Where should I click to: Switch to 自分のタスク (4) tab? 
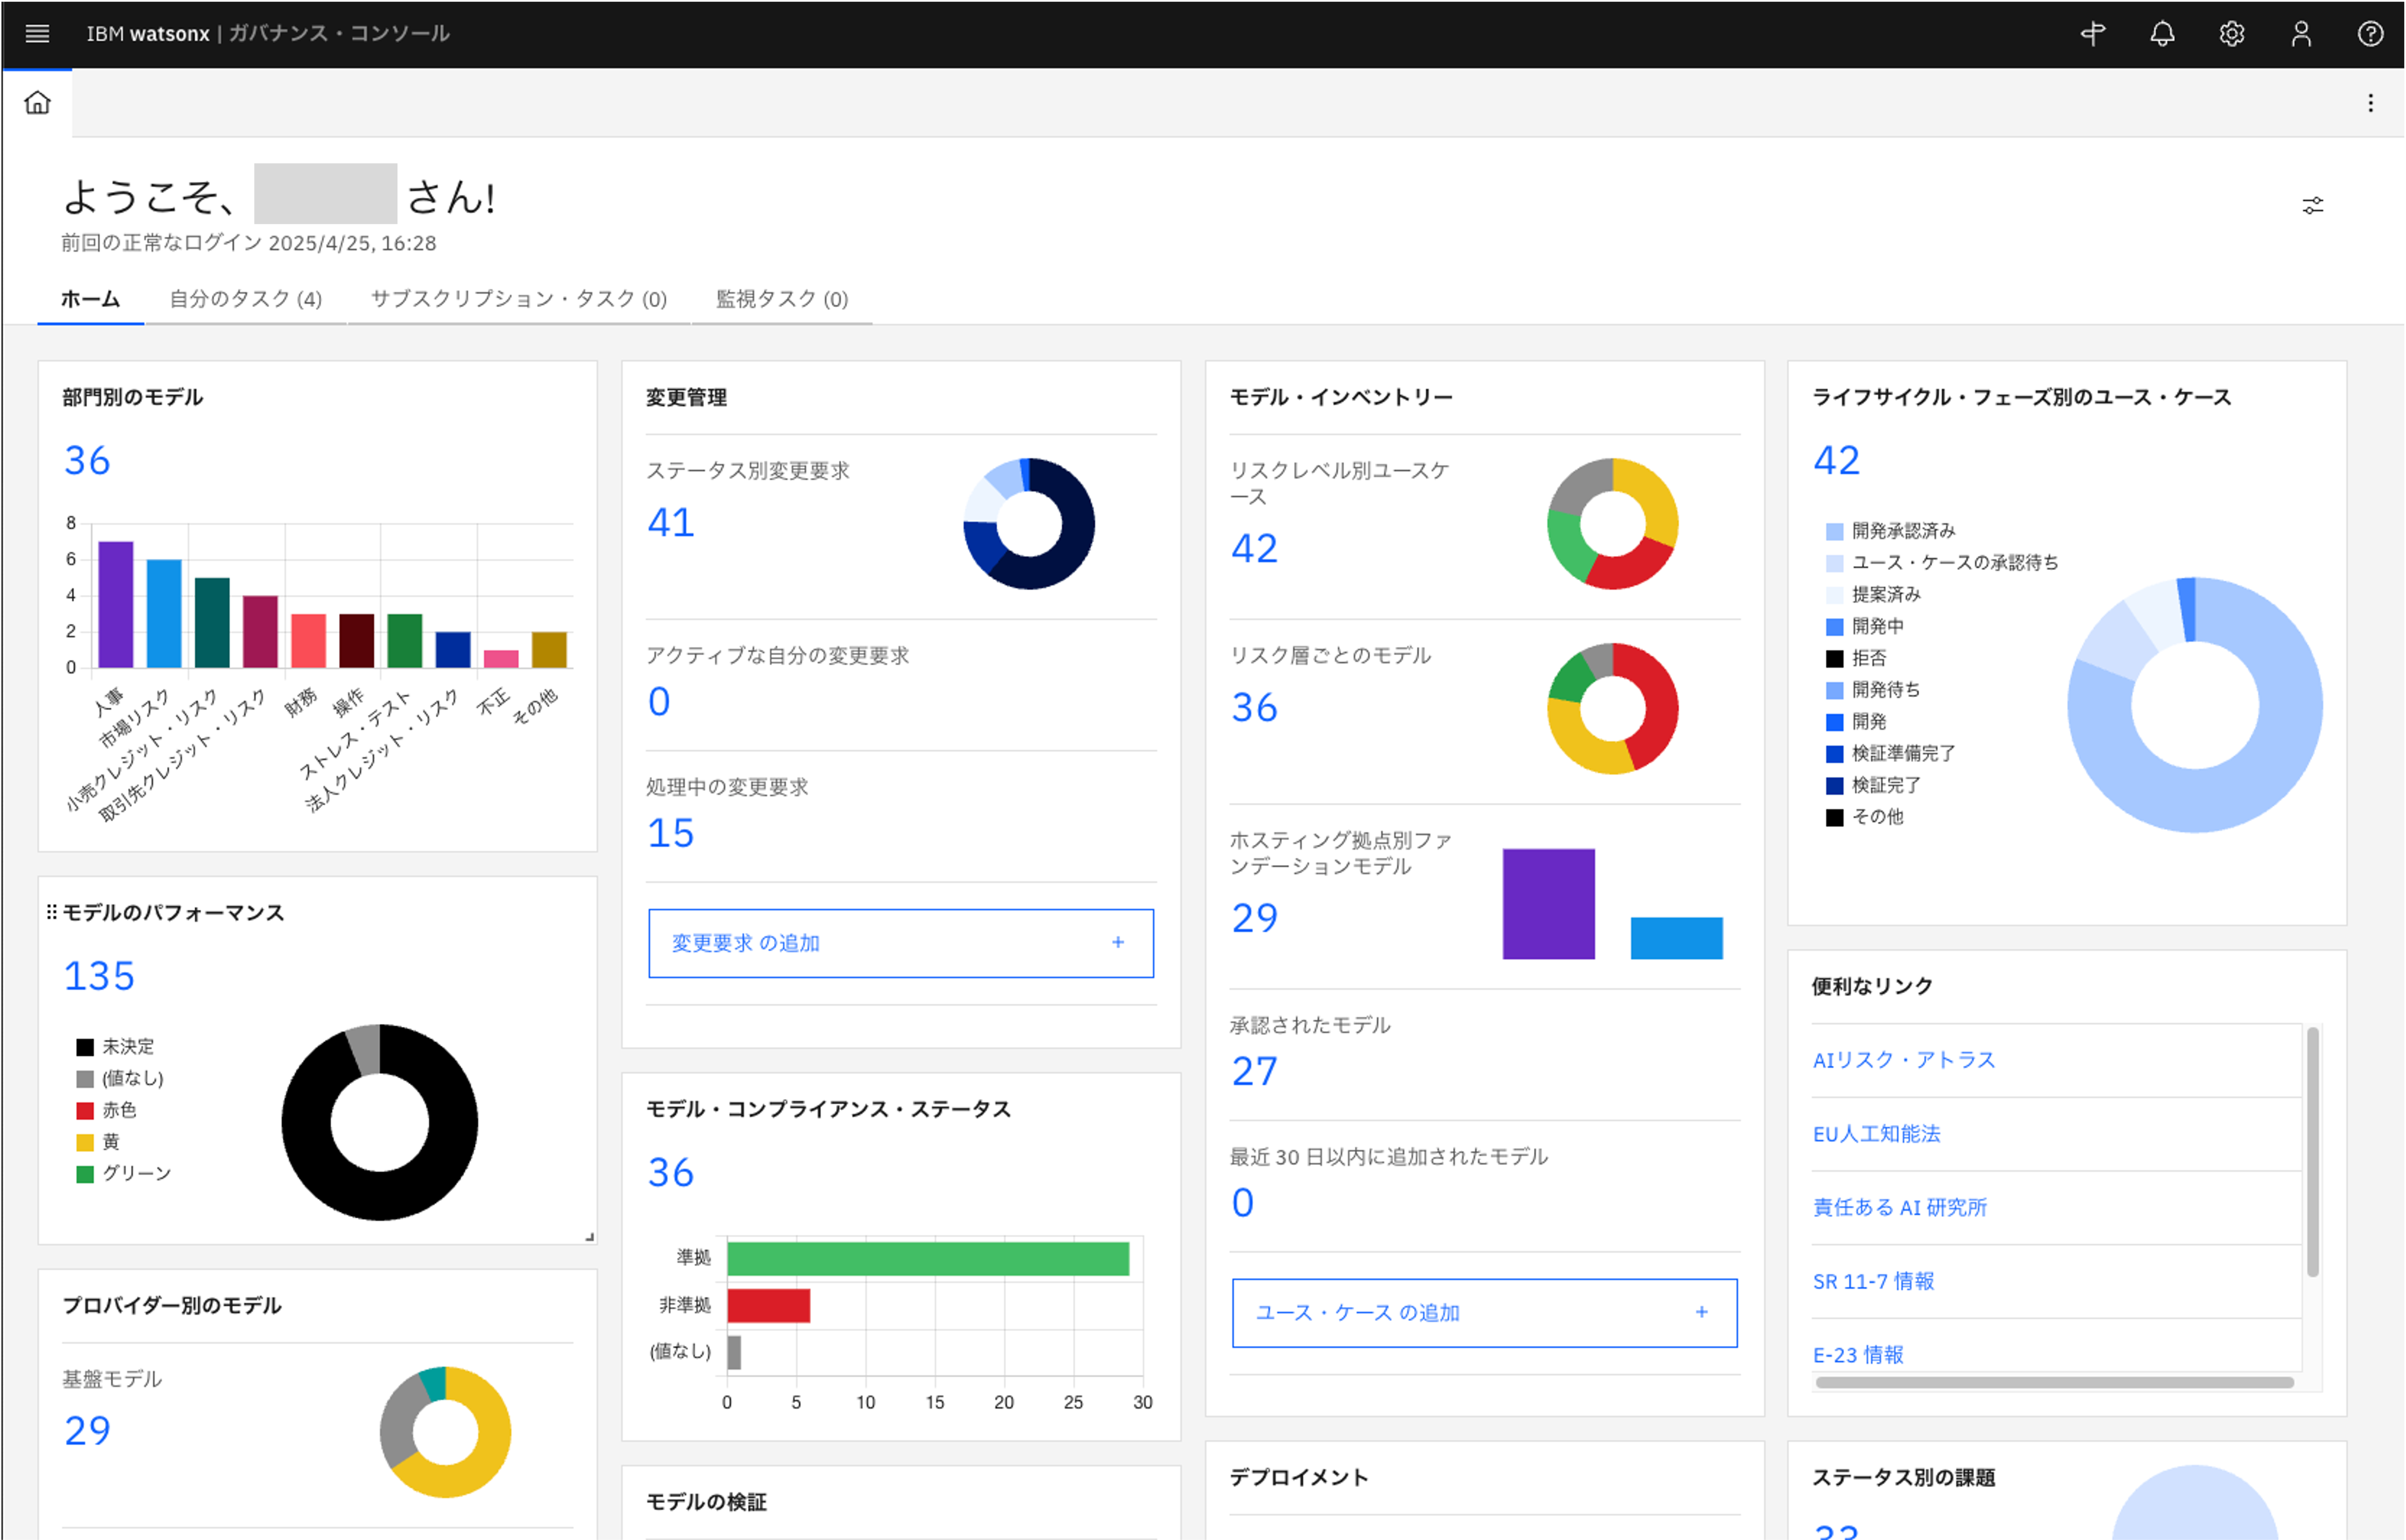(x=245, y=299)
